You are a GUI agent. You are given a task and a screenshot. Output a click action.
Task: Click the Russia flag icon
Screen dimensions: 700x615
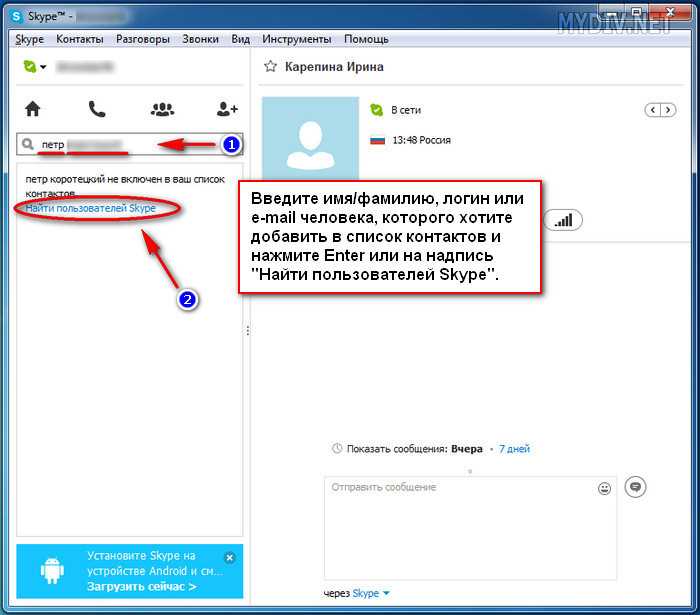point(377,141)
